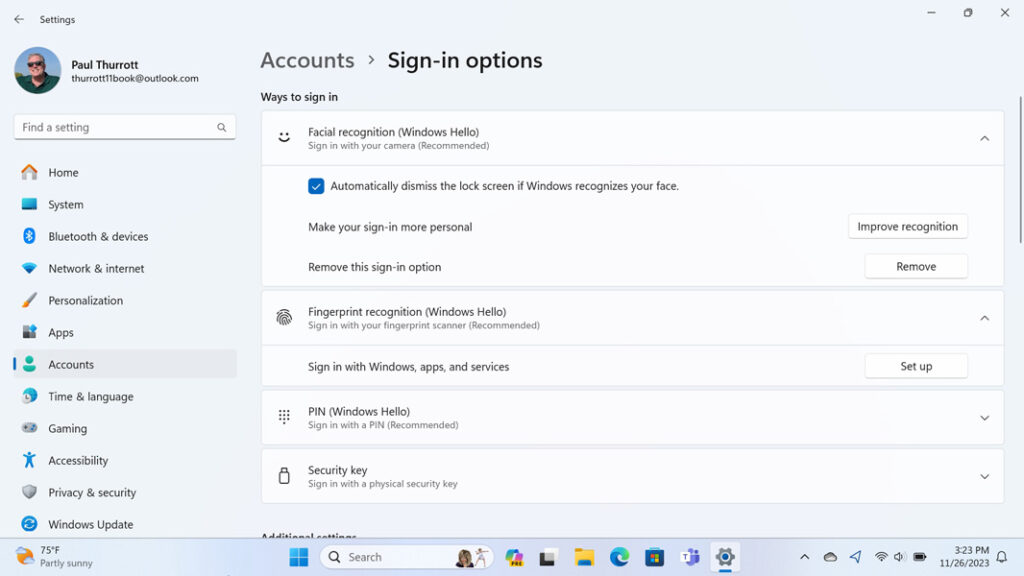This screenshot has width=1024, height=576.
Task: Open Microsoft Store from the taskbar
Action: pos(654,556)
